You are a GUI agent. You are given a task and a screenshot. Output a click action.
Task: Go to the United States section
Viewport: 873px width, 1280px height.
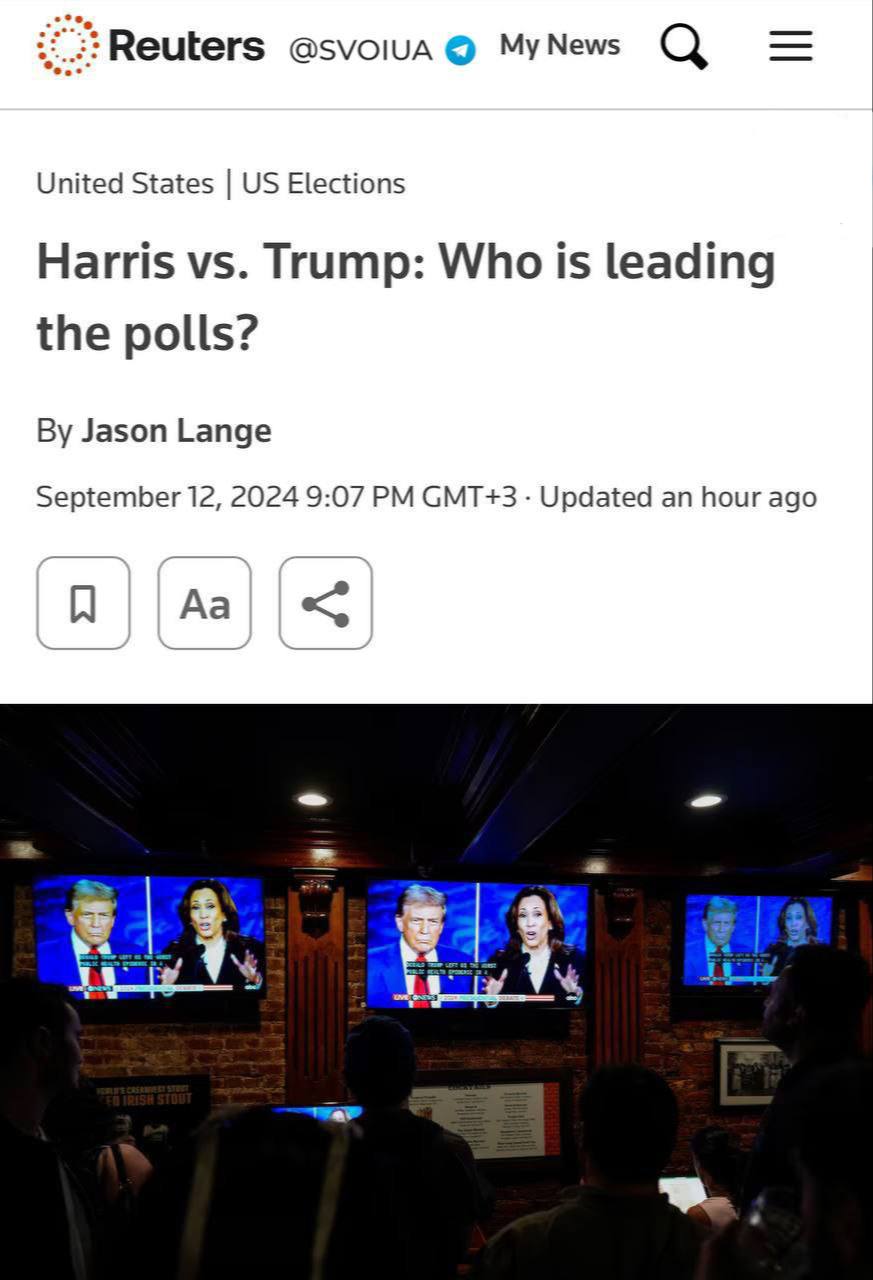pos(125,184)
